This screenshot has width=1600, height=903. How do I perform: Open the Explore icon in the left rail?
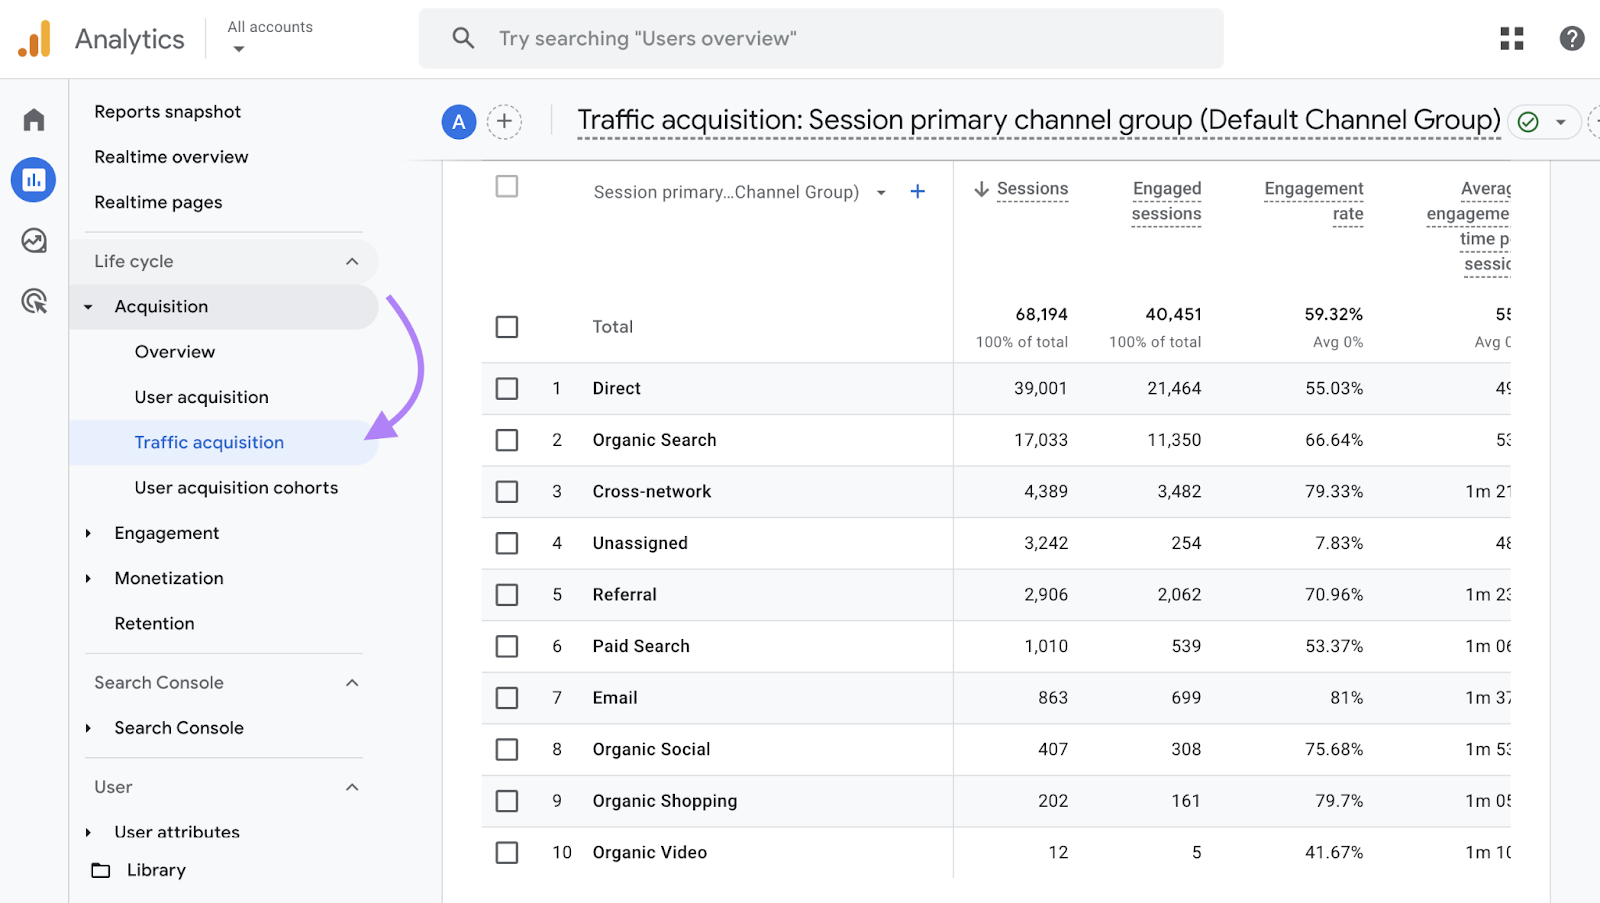[33, 241]
